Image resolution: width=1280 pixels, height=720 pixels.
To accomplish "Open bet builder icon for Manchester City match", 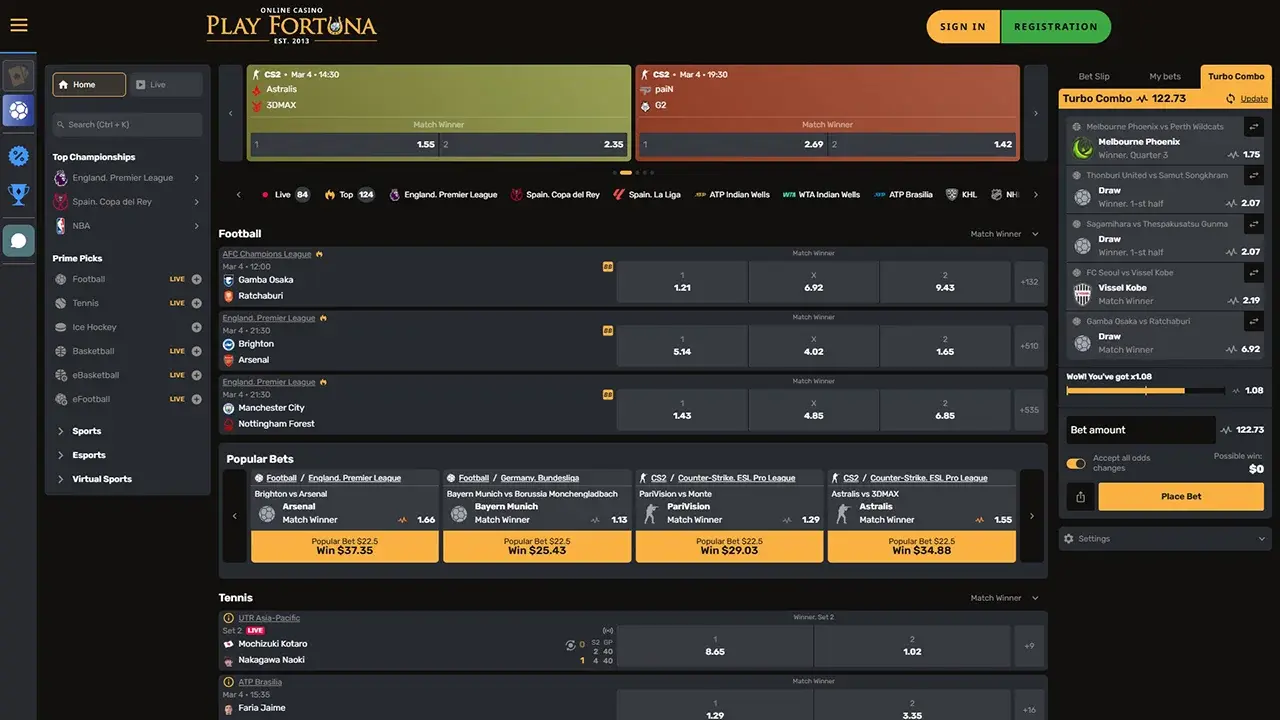I will point(608,395).
